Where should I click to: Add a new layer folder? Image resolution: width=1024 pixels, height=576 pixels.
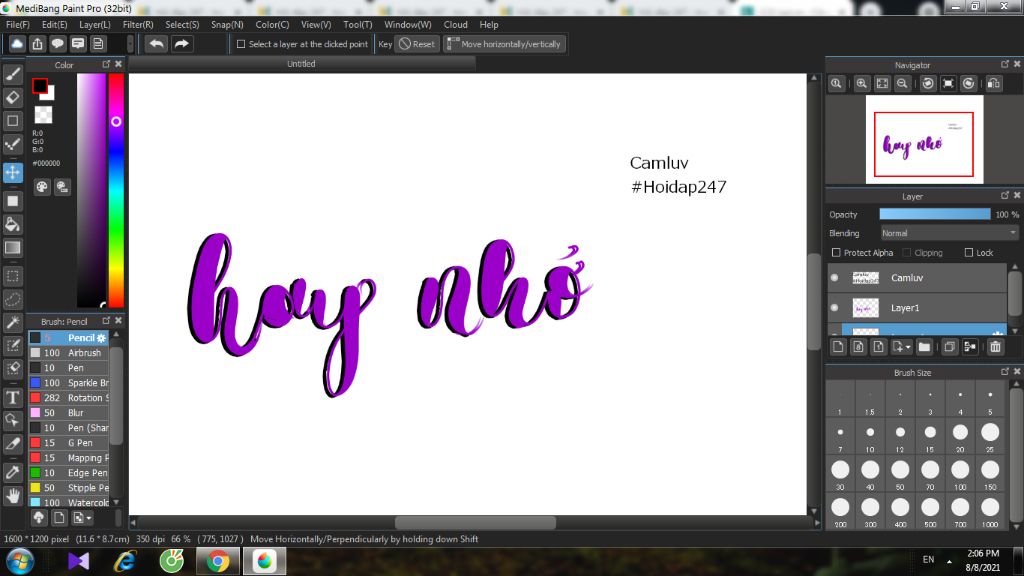pos(924,347)
